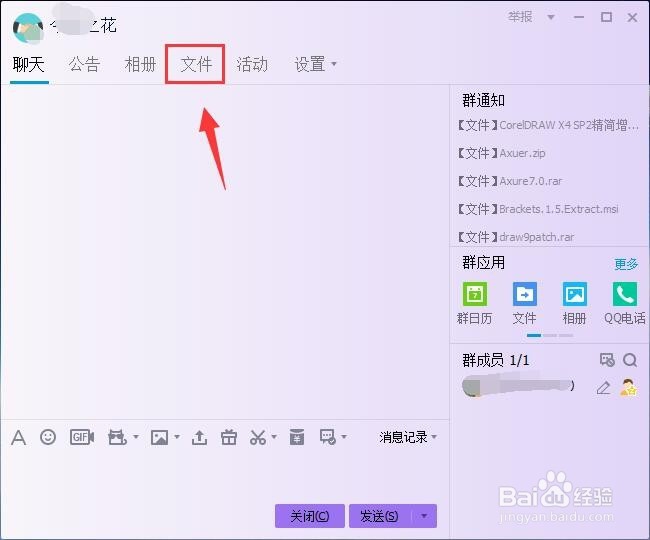Switch to the 活动 tab
Viewport: 650px width, 540px height.
252,64
